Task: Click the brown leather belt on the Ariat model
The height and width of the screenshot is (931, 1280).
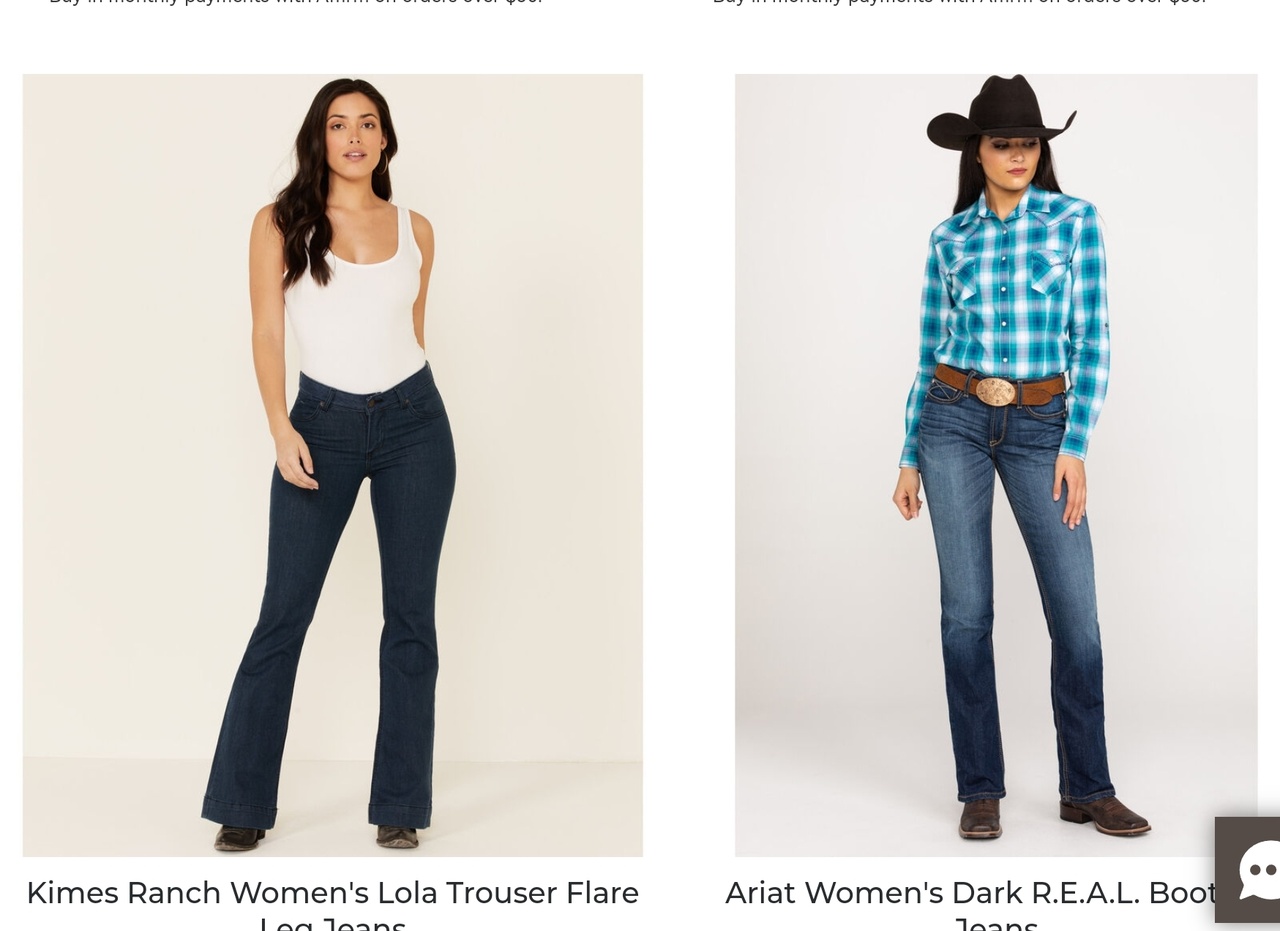Action: tap(1000, 387)
